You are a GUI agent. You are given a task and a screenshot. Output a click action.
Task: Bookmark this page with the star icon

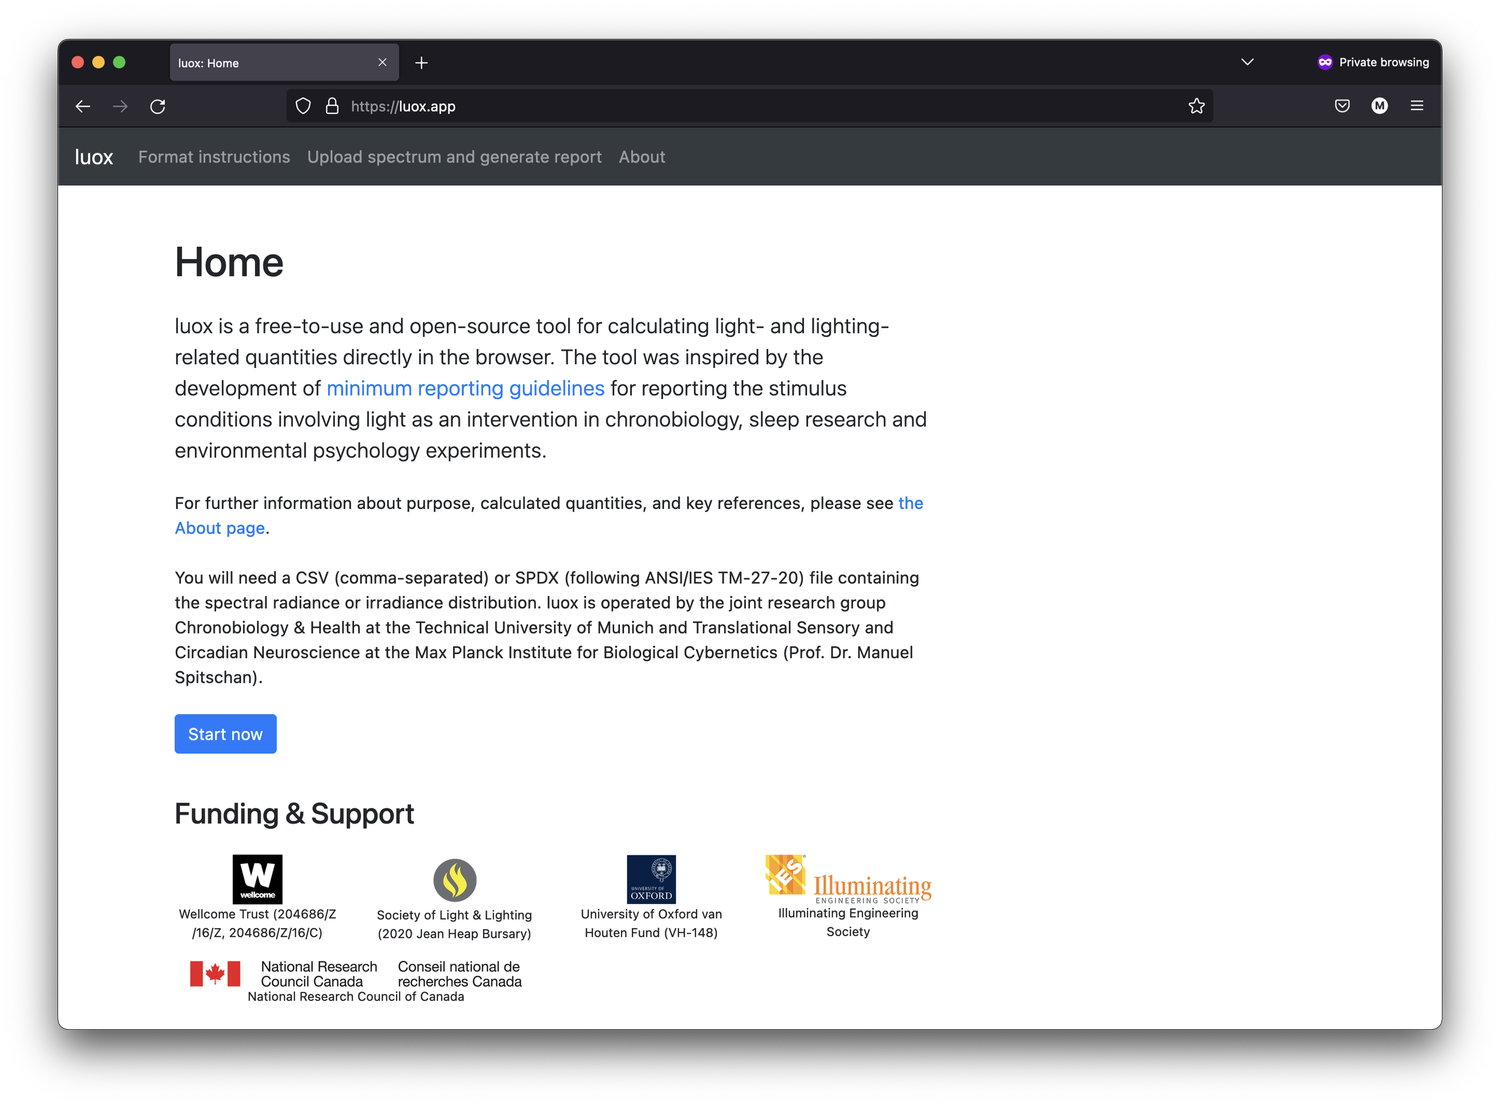tap(1196, 106)
